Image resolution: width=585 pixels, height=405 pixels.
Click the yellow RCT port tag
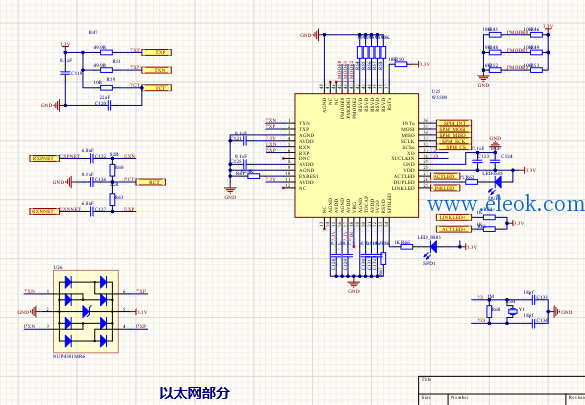coord(151,182)
